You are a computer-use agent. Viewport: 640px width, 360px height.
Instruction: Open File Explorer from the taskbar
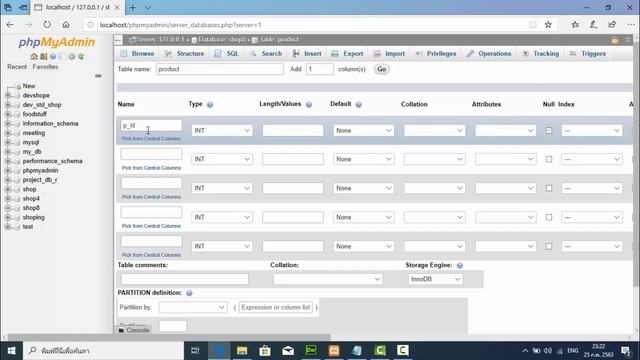(x=242, y=350)
